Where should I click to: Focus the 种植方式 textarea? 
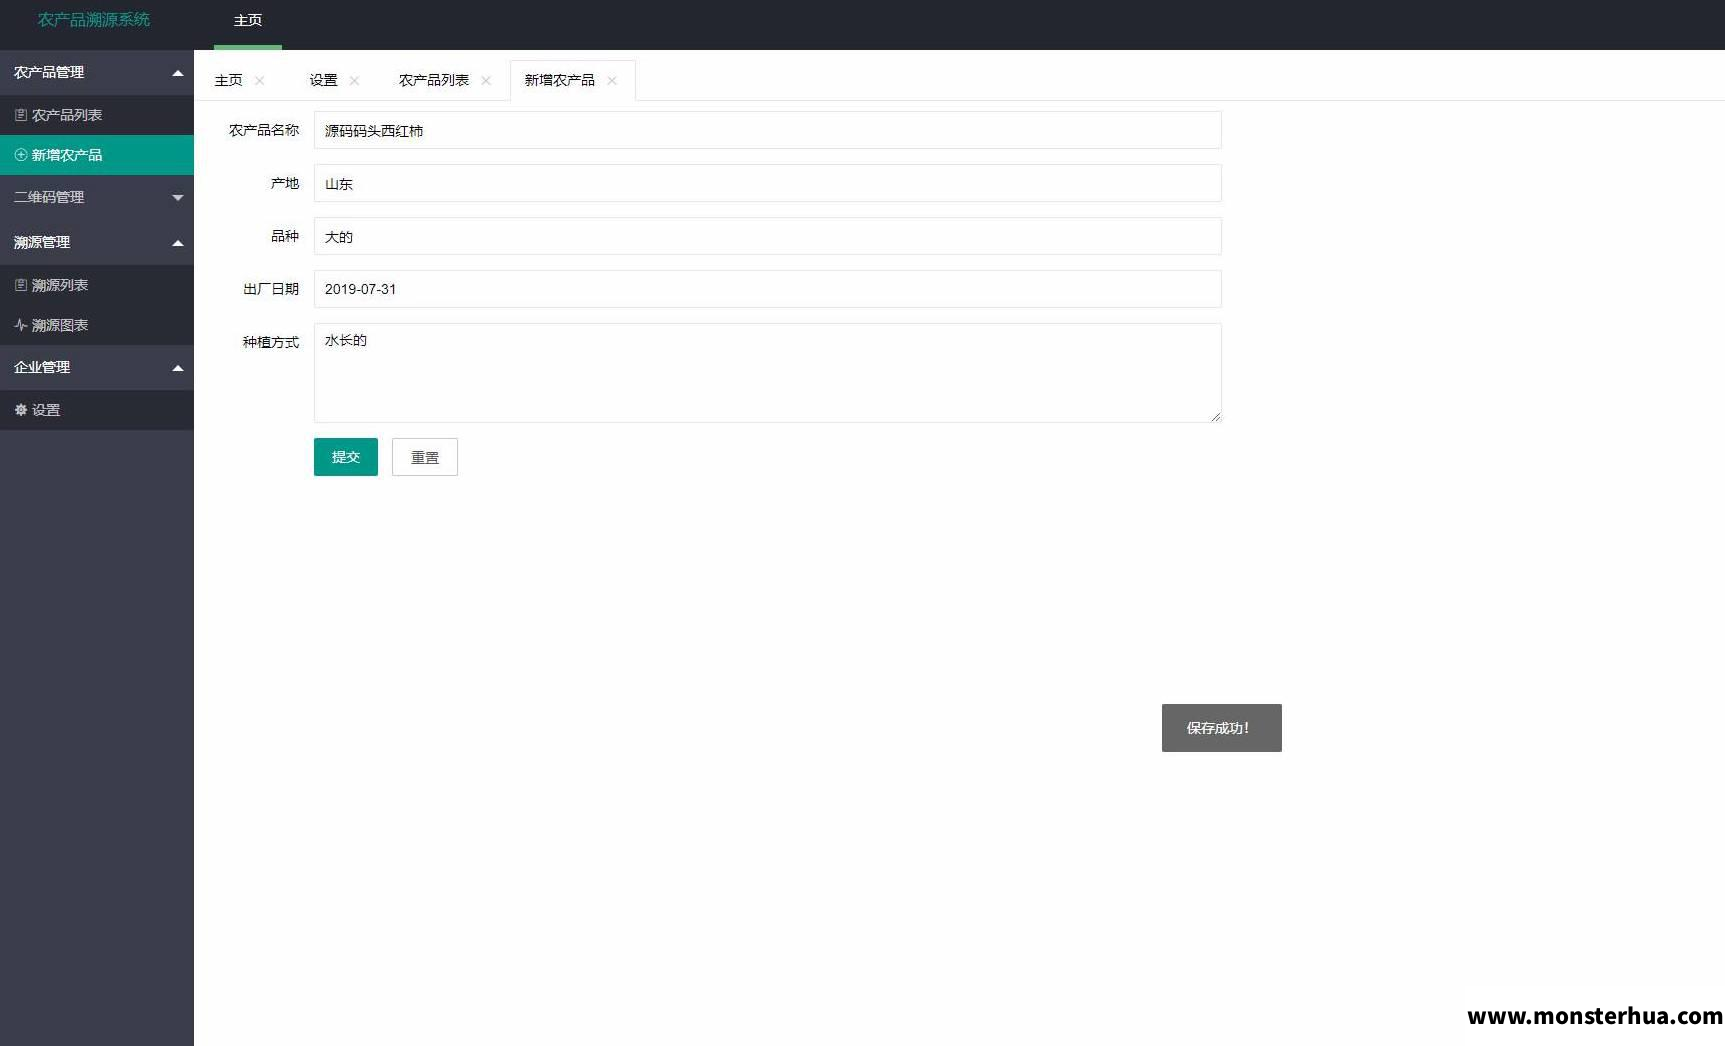pos(767,373)
